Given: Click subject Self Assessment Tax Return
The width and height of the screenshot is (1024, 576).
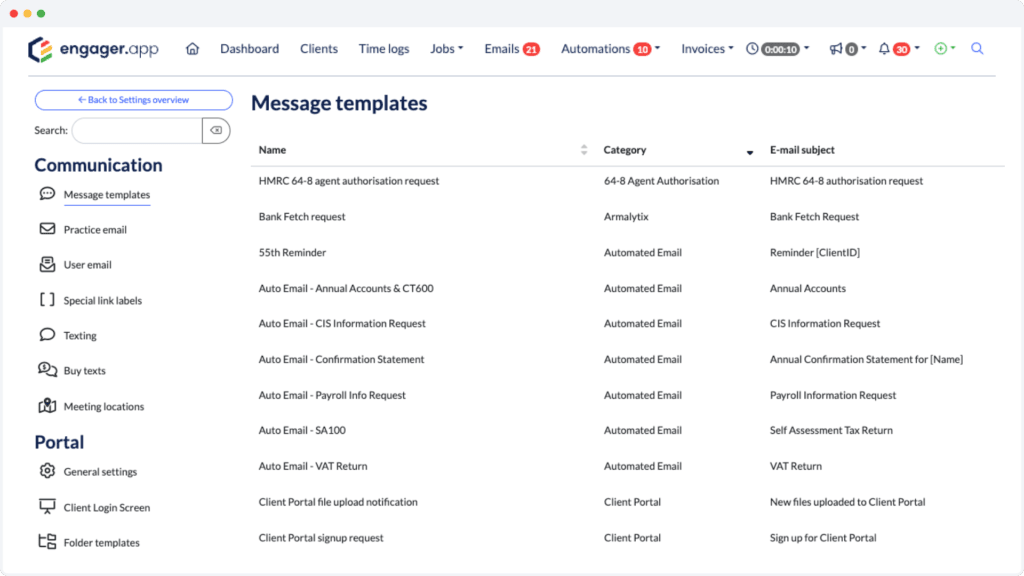Looking at the screenshot, I should click(831, 430).
